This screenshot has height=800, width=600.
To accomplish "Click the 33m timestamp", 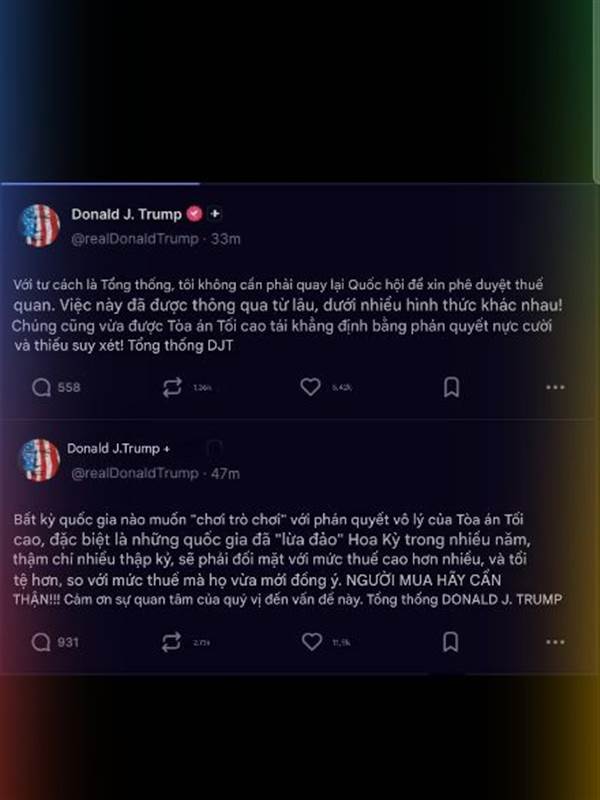I will (x=225, y=239).
